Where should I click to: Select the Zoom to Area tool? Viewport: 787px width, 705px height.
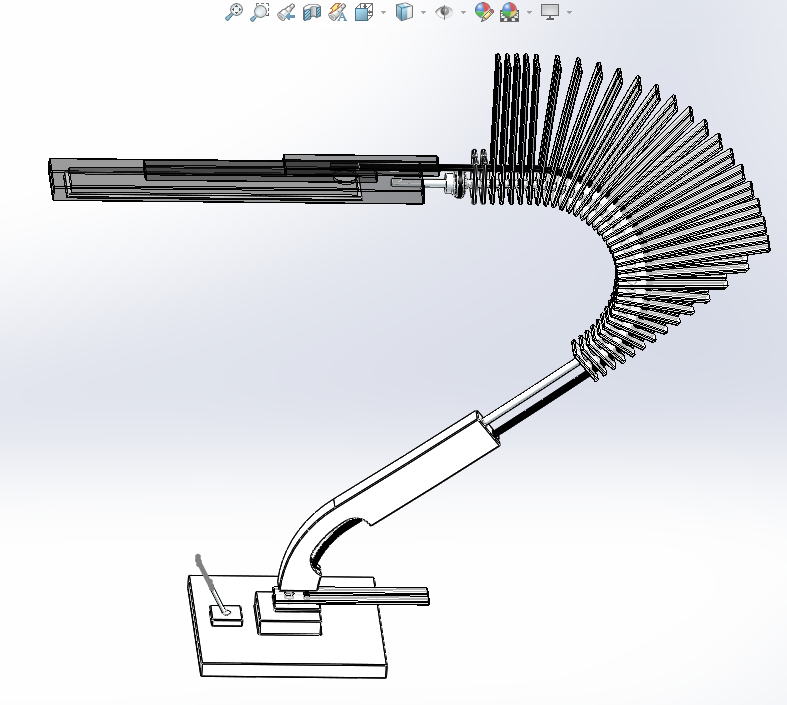click(x=259, y=12)
